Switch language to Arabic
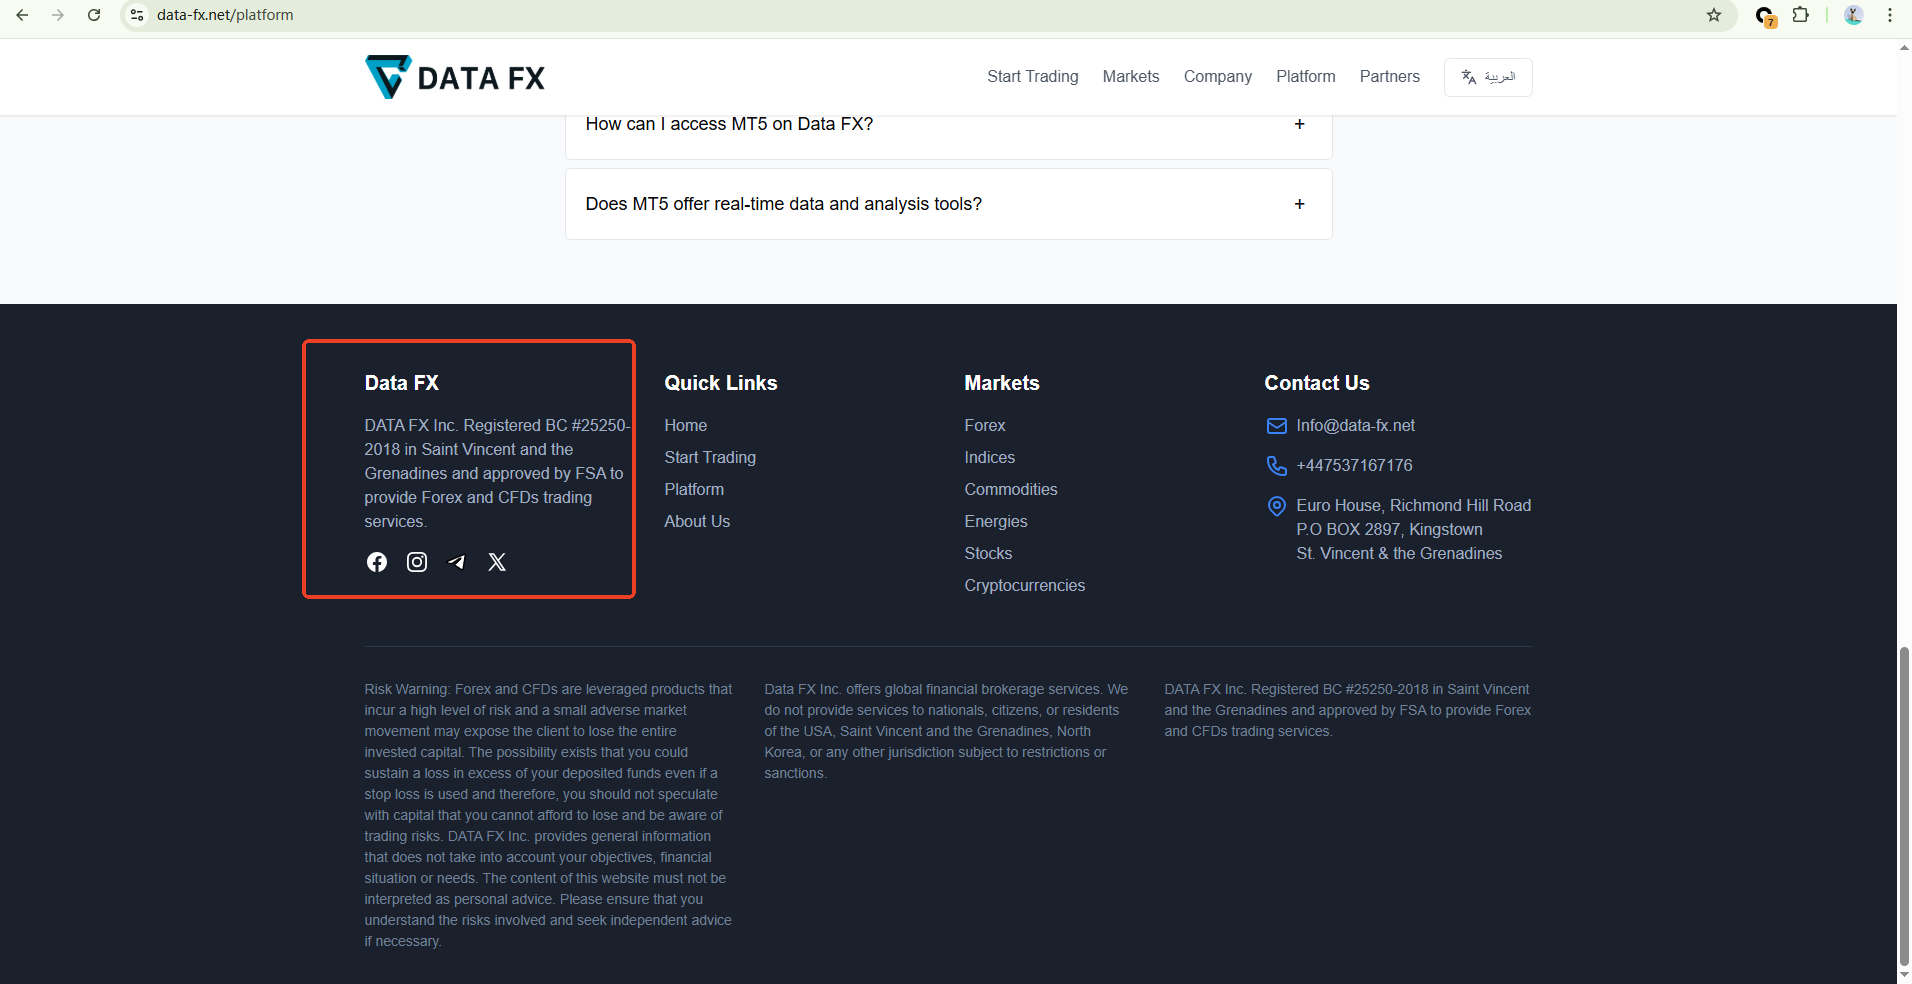The image size is (1912, 984). (1488, 77)
